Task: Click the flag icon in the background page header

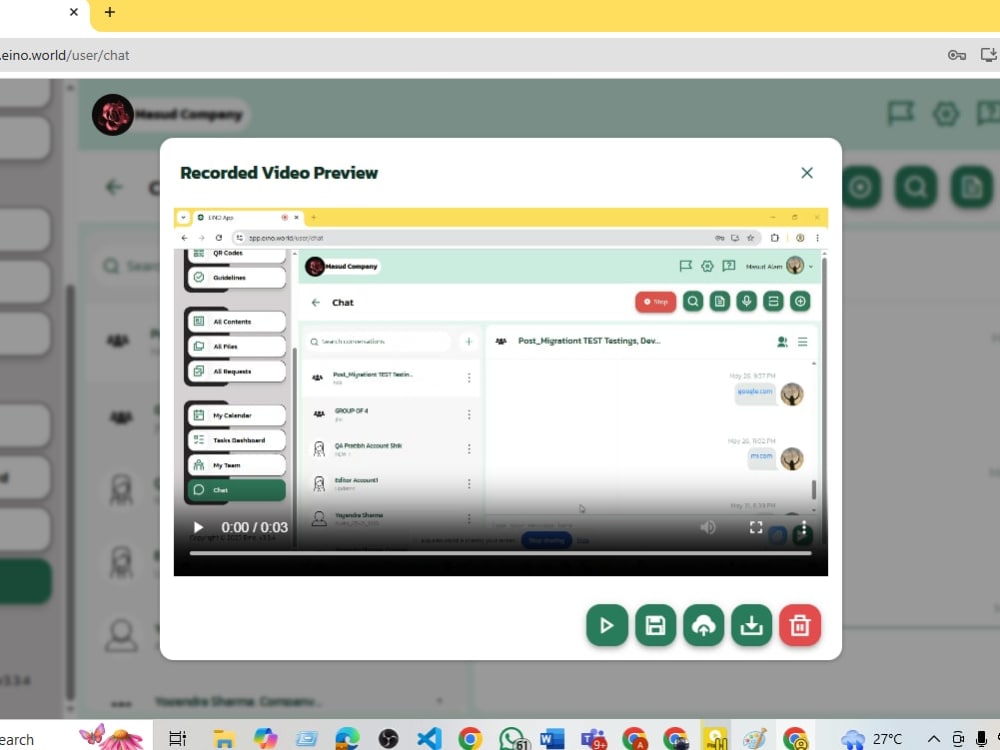Action: click(x=900, y=114)
